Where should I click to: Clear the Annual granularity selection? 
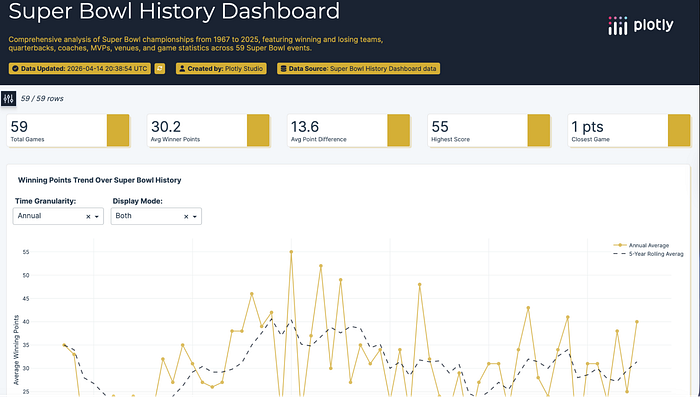tap(88, 217)
